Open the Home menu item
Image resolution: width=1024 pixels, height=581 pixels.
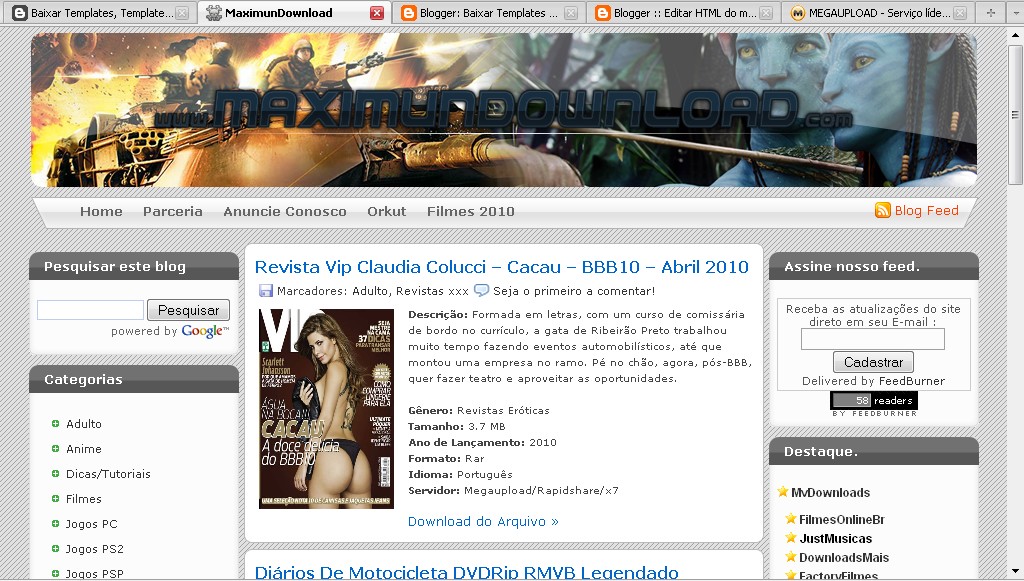[x=101, y=212]
